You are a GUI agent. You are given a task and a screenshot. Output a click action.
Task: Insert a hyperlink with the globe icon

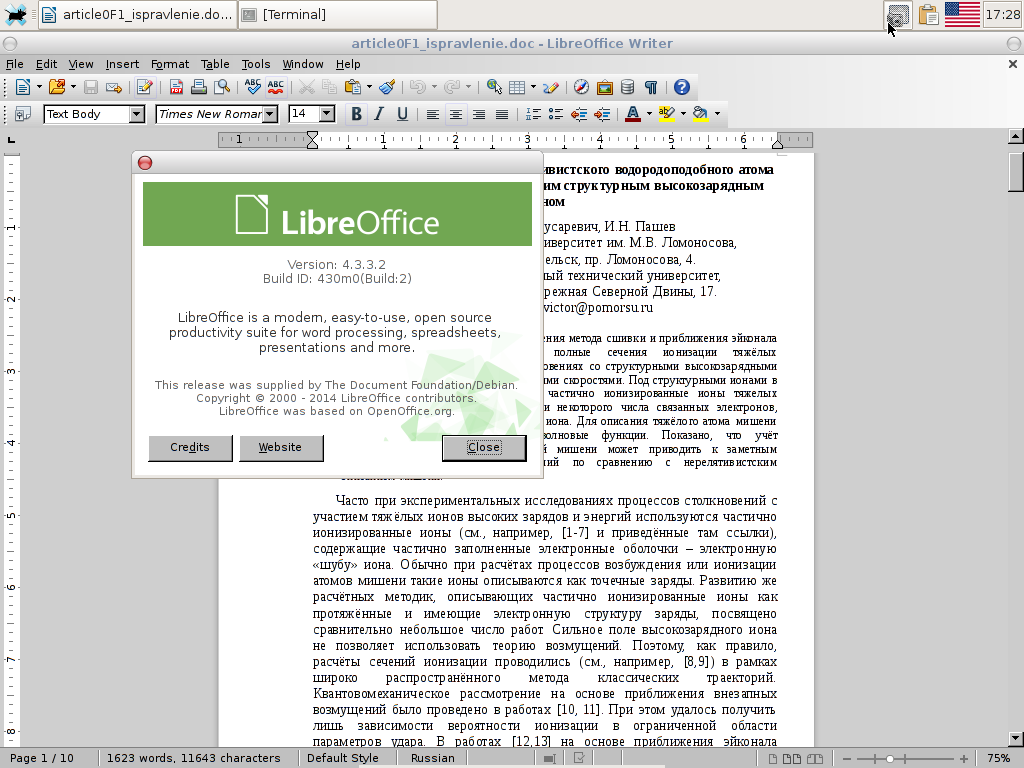coord(494,87)
